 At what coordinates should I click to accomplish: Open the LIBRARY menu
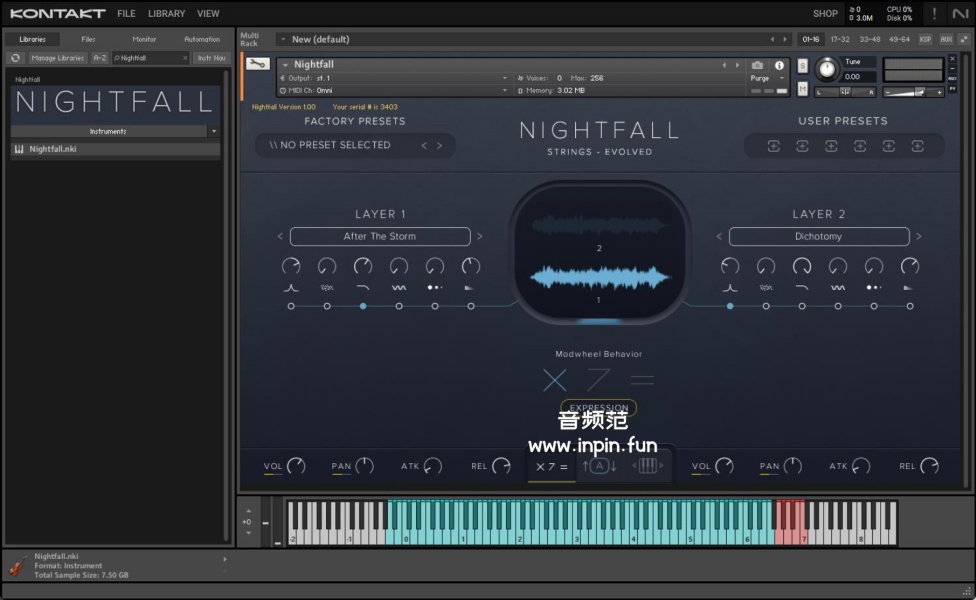(166, 14)
